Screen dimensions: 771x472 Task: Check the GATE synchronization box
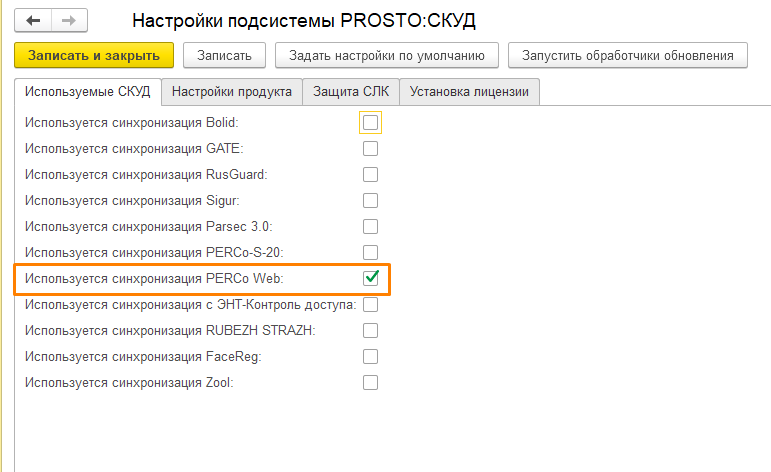click(x=371, y=149)
